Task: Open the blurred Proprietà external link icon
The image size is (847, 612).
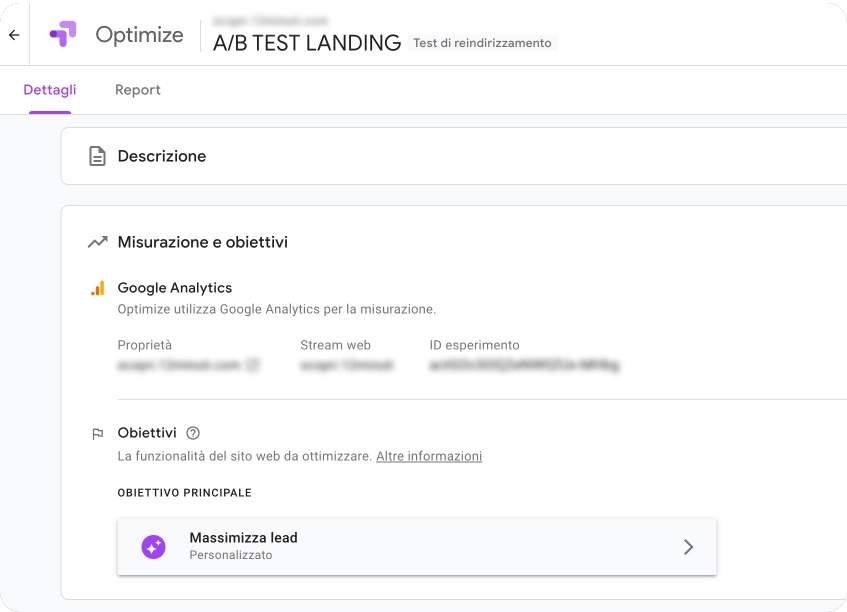Action: [x=252, y=365]
